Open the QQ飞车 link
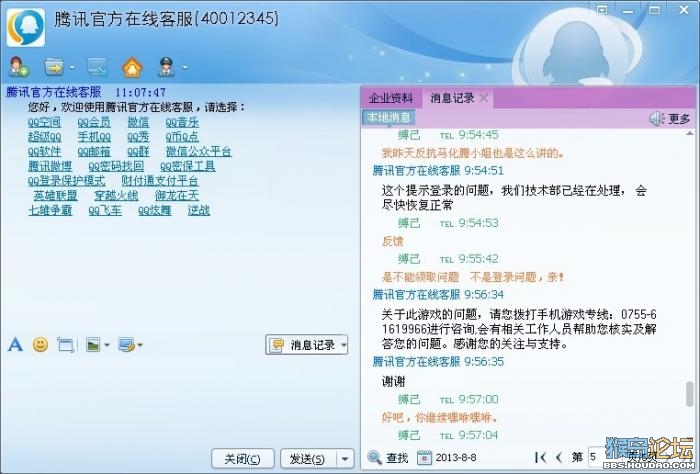 point(105,210)
